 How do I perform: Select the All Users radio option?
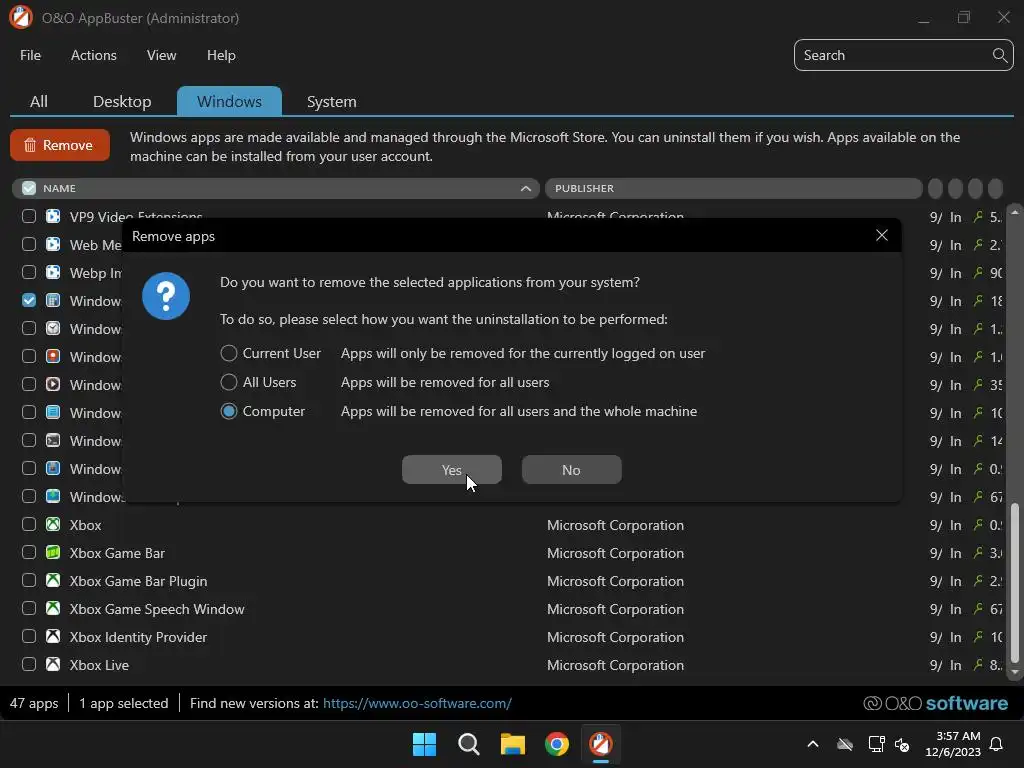(x=229, y=382)
